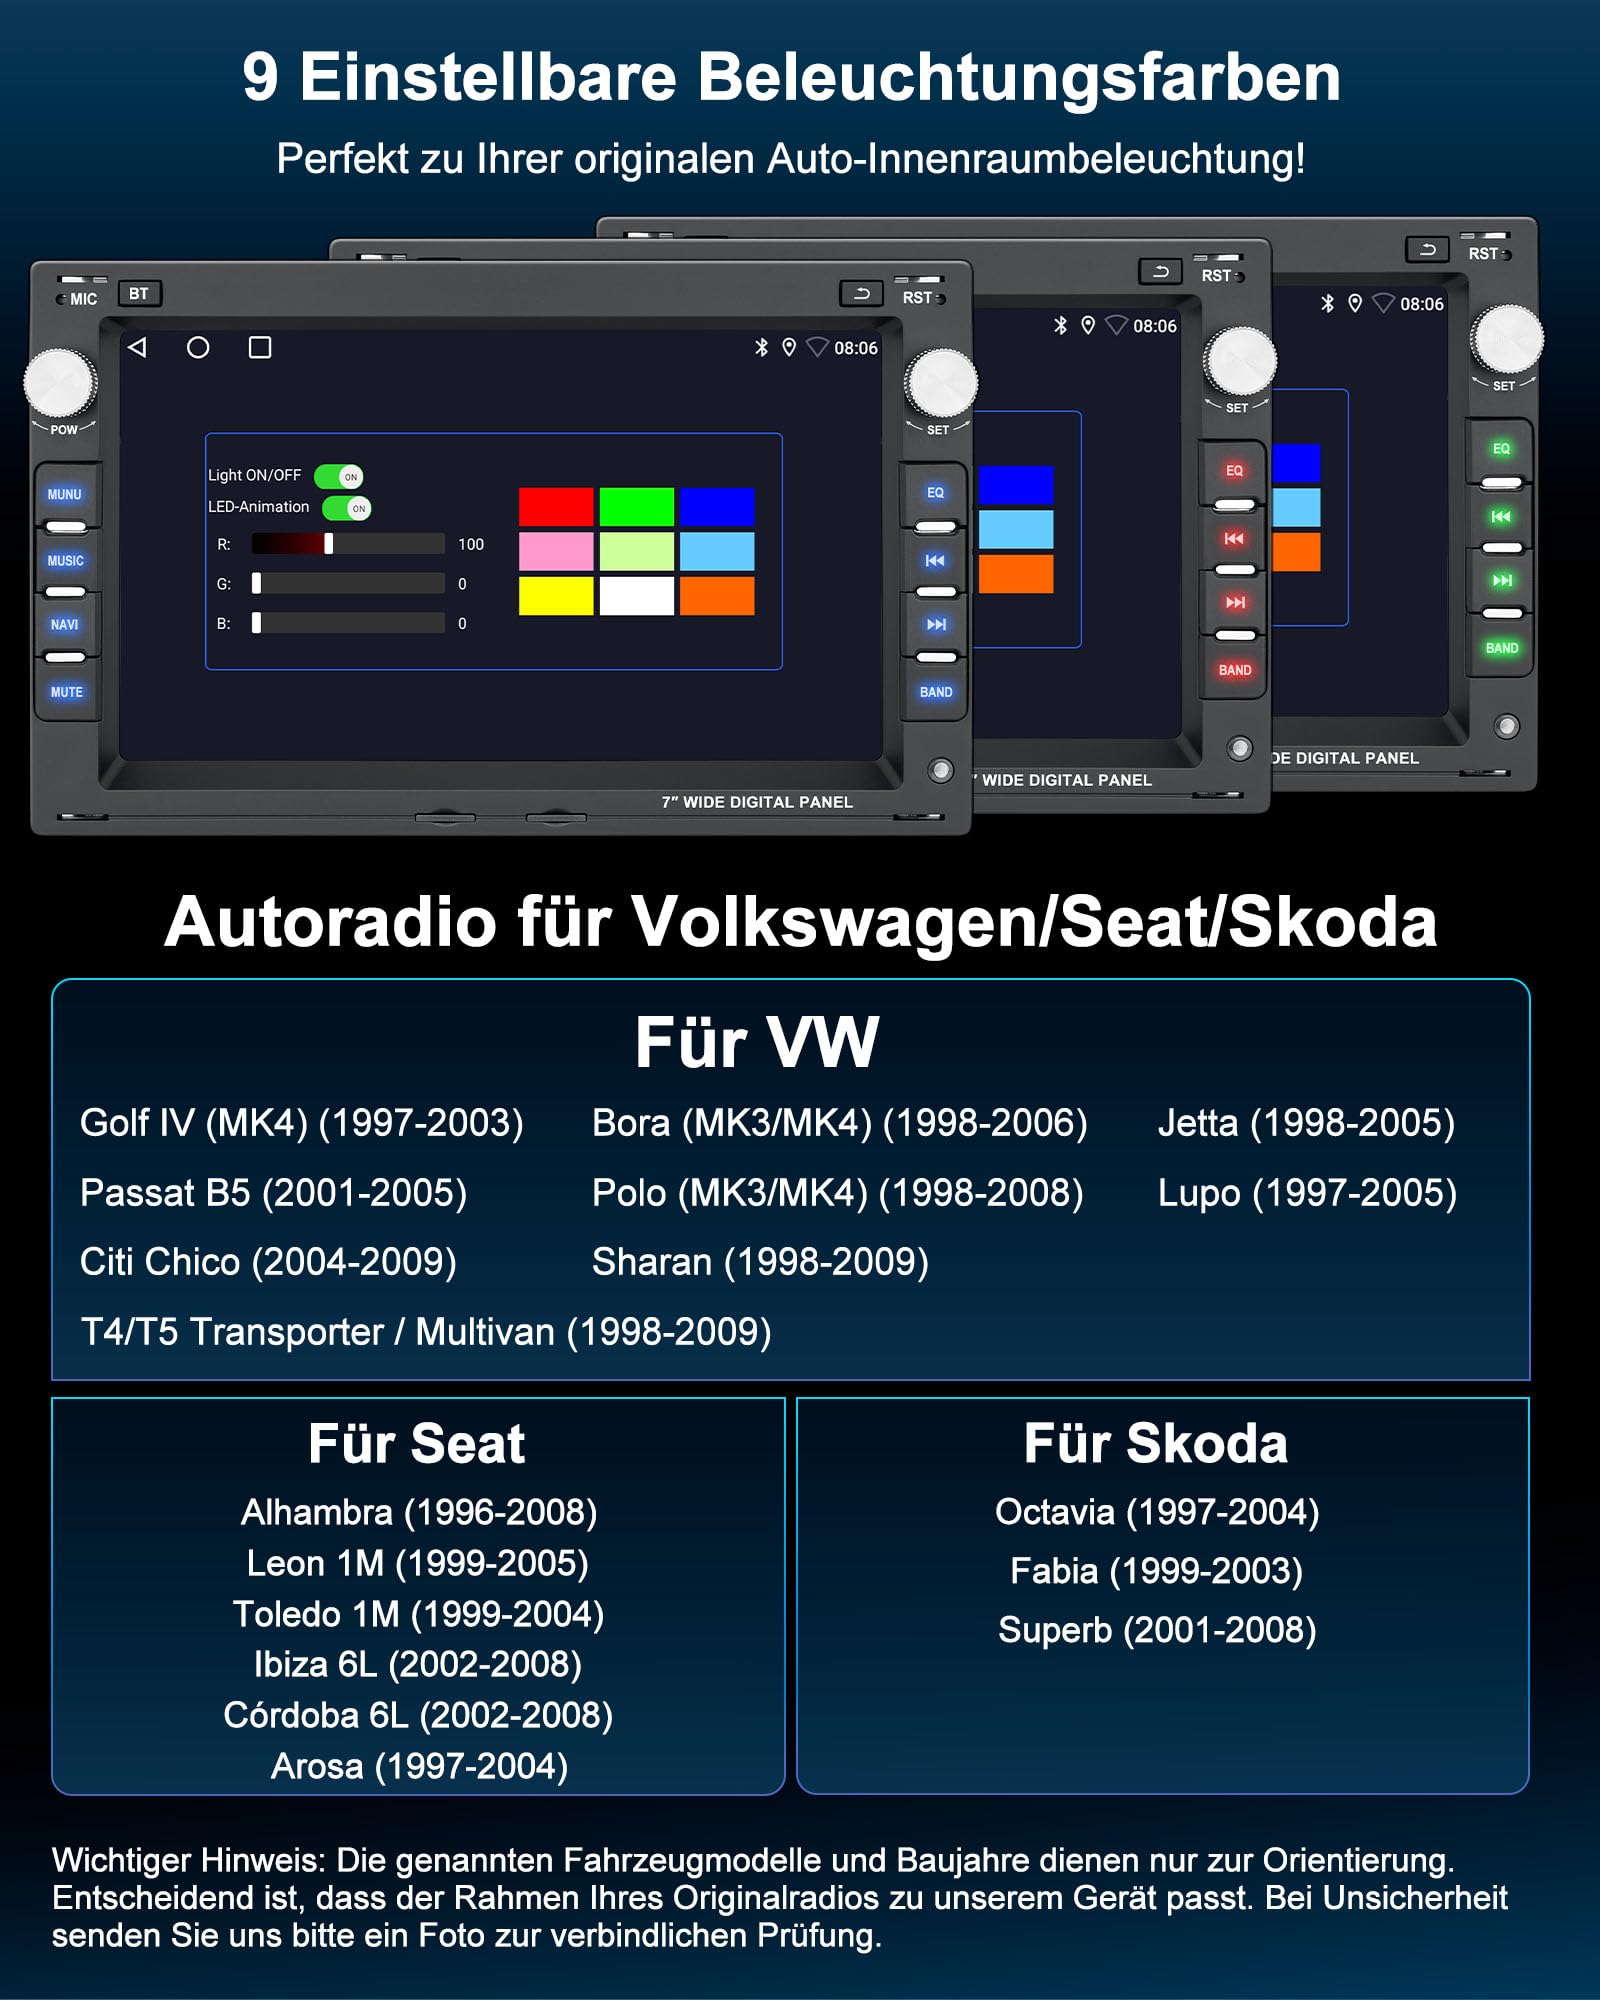Click the B blue channel slider
1600x2000 pixels.
(348, 623)
